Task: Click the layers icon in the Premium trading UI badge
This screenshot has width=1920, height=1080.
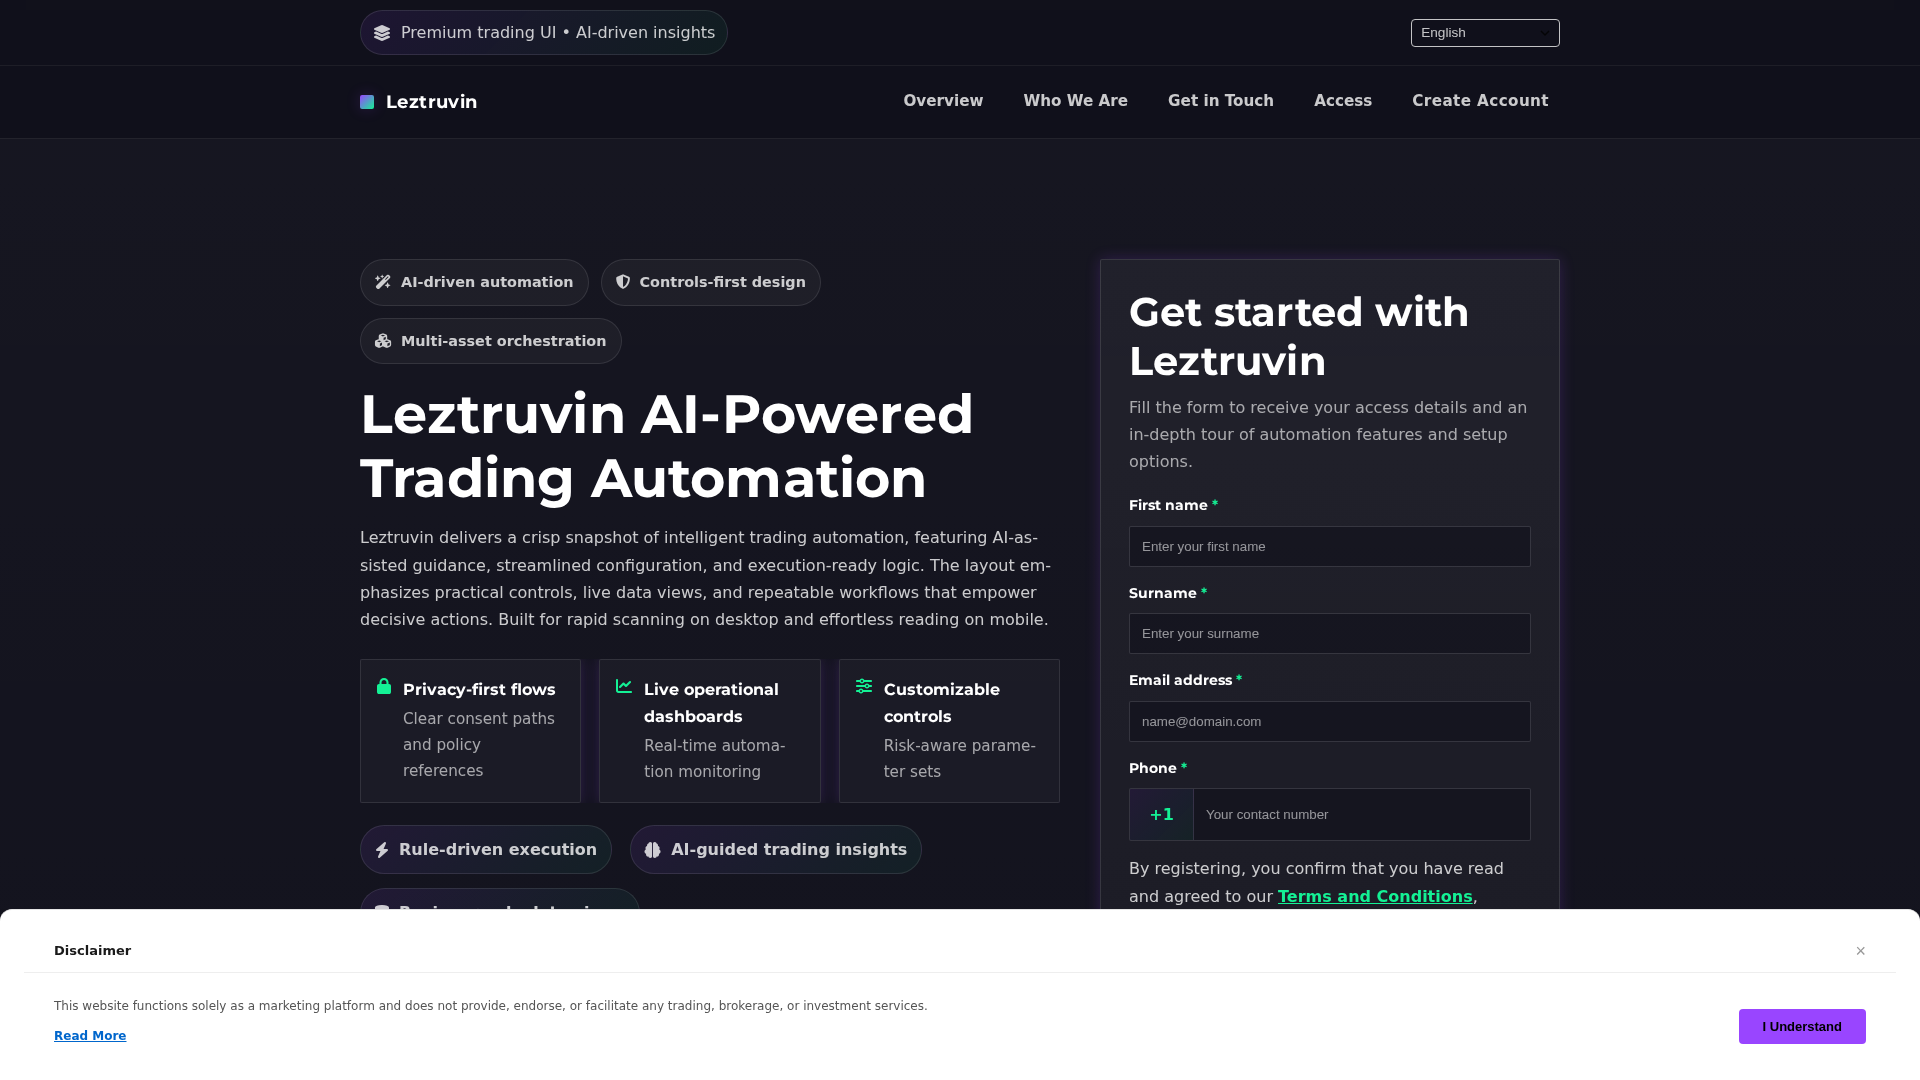Action: point(382,32)
